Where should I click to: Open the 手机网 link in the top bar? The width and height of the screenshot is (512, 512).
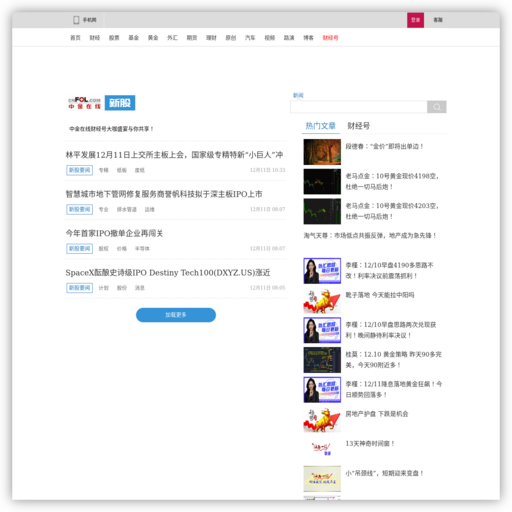coord(89,20)
